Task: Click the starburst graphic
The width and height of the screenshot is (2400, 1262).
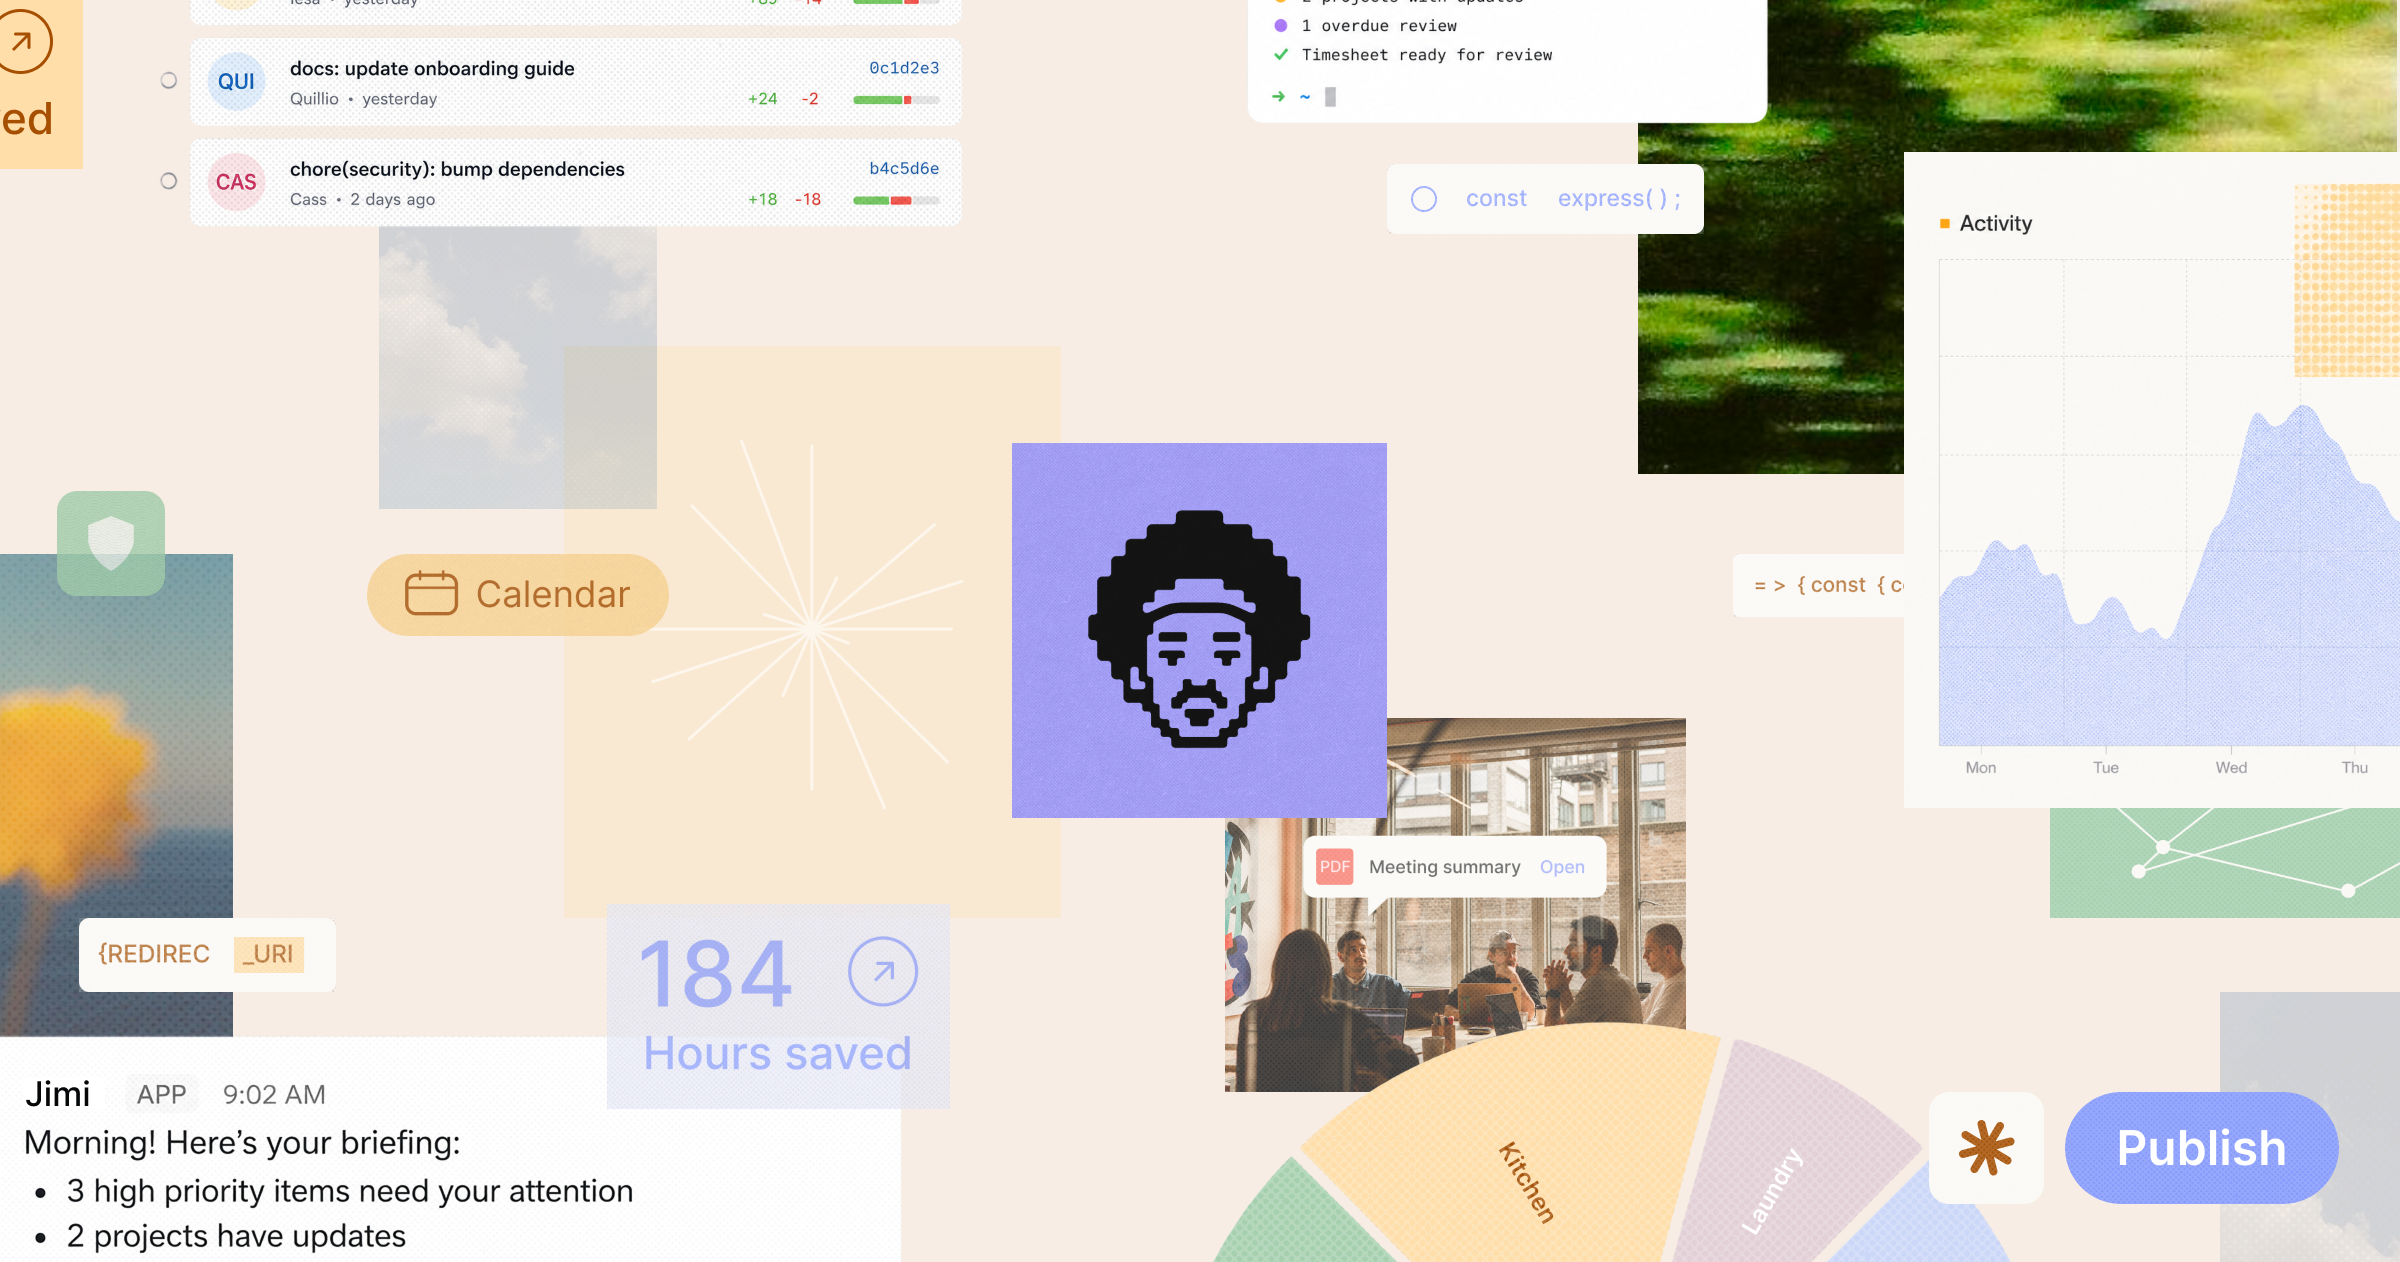Action: (x=811, y=628)
